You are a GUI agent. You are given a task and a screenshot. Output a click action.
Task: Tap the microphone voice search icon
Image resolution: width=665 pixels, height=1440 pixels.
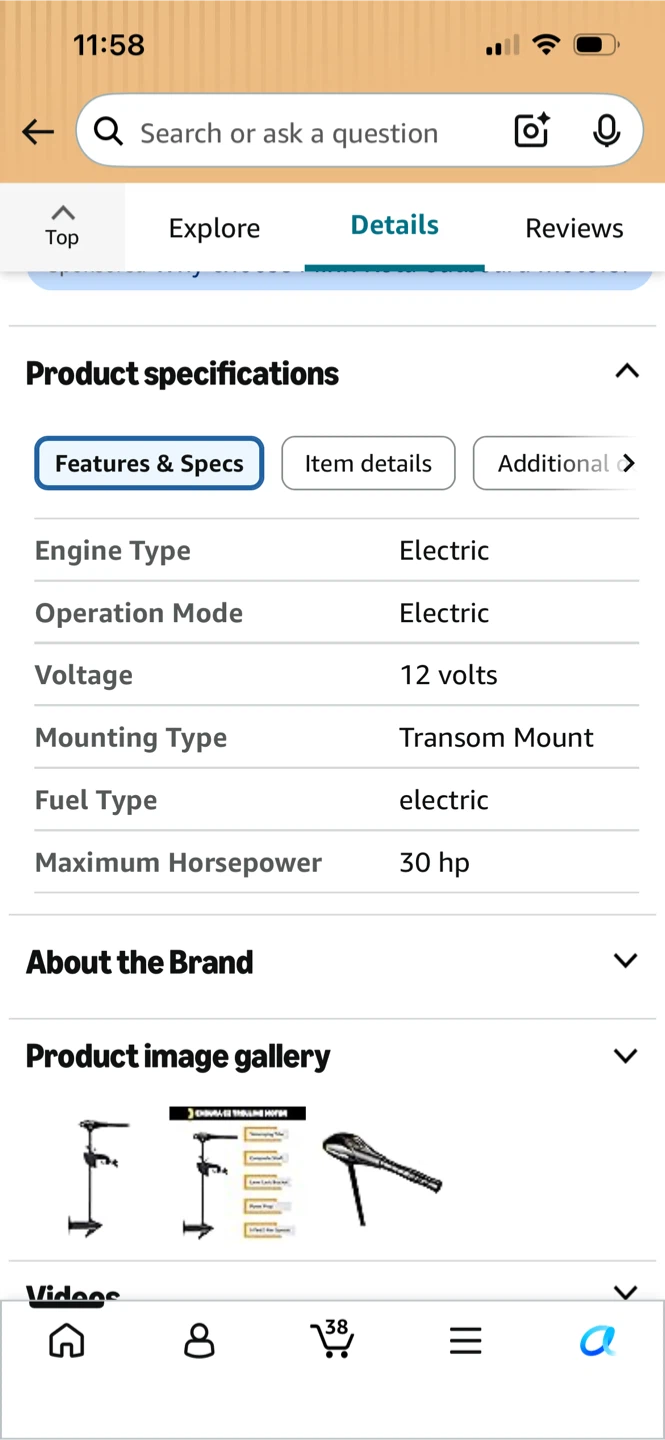606,131
